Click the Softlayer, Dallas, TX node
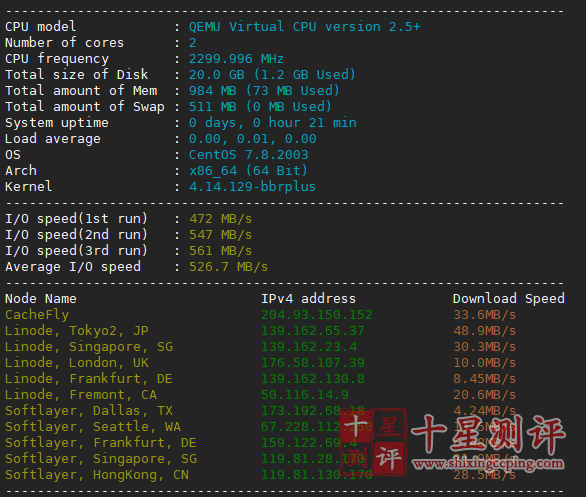Screen dimensions: 586x497 (89, 411)
